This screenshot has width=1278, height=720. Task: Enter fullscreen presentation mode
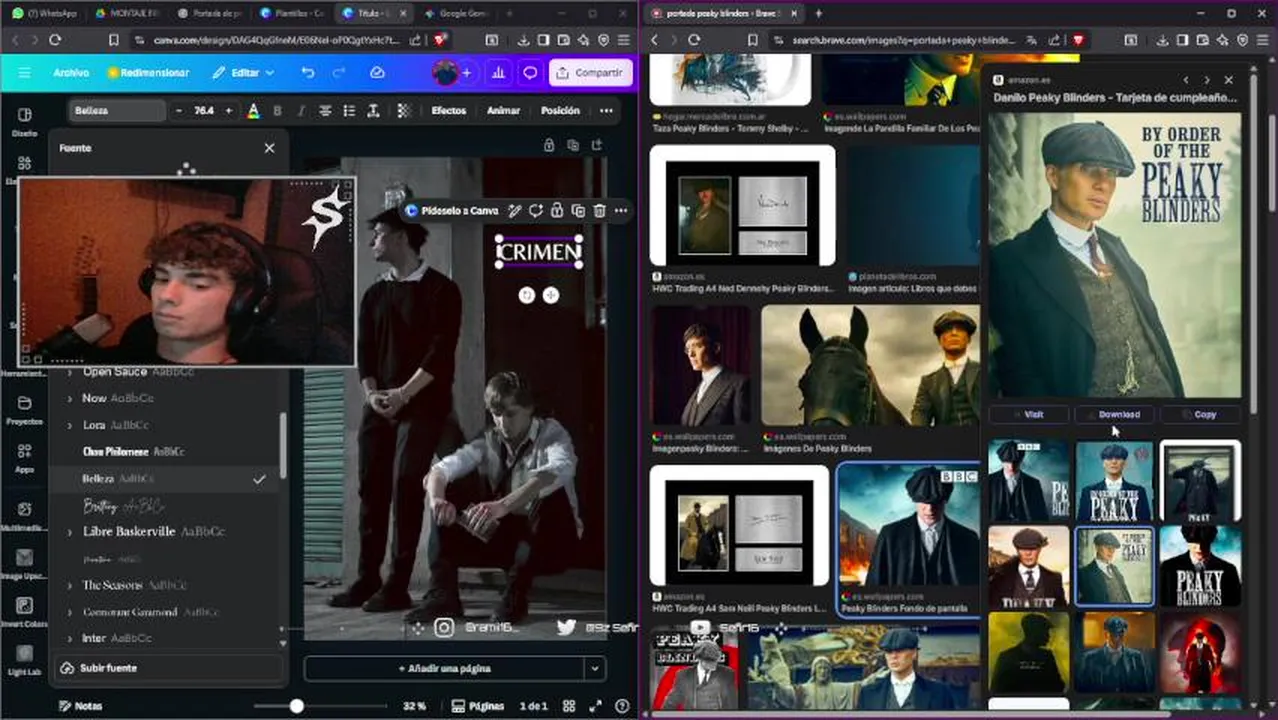596,706
